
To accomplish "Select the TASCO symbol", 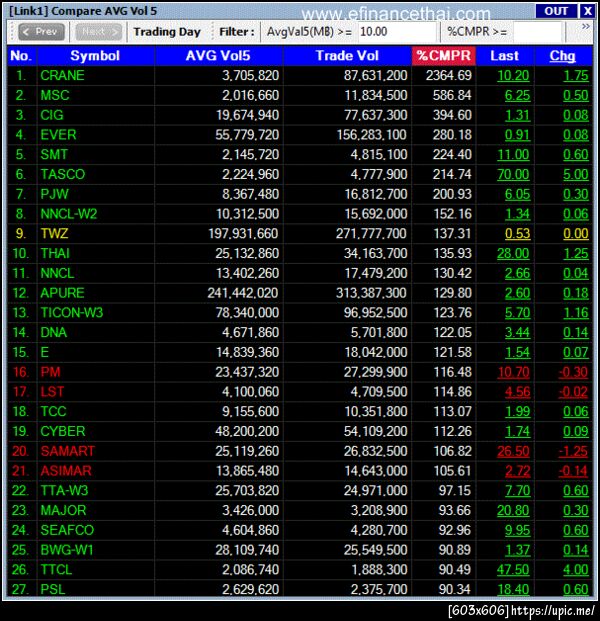I will pos(63,174).
